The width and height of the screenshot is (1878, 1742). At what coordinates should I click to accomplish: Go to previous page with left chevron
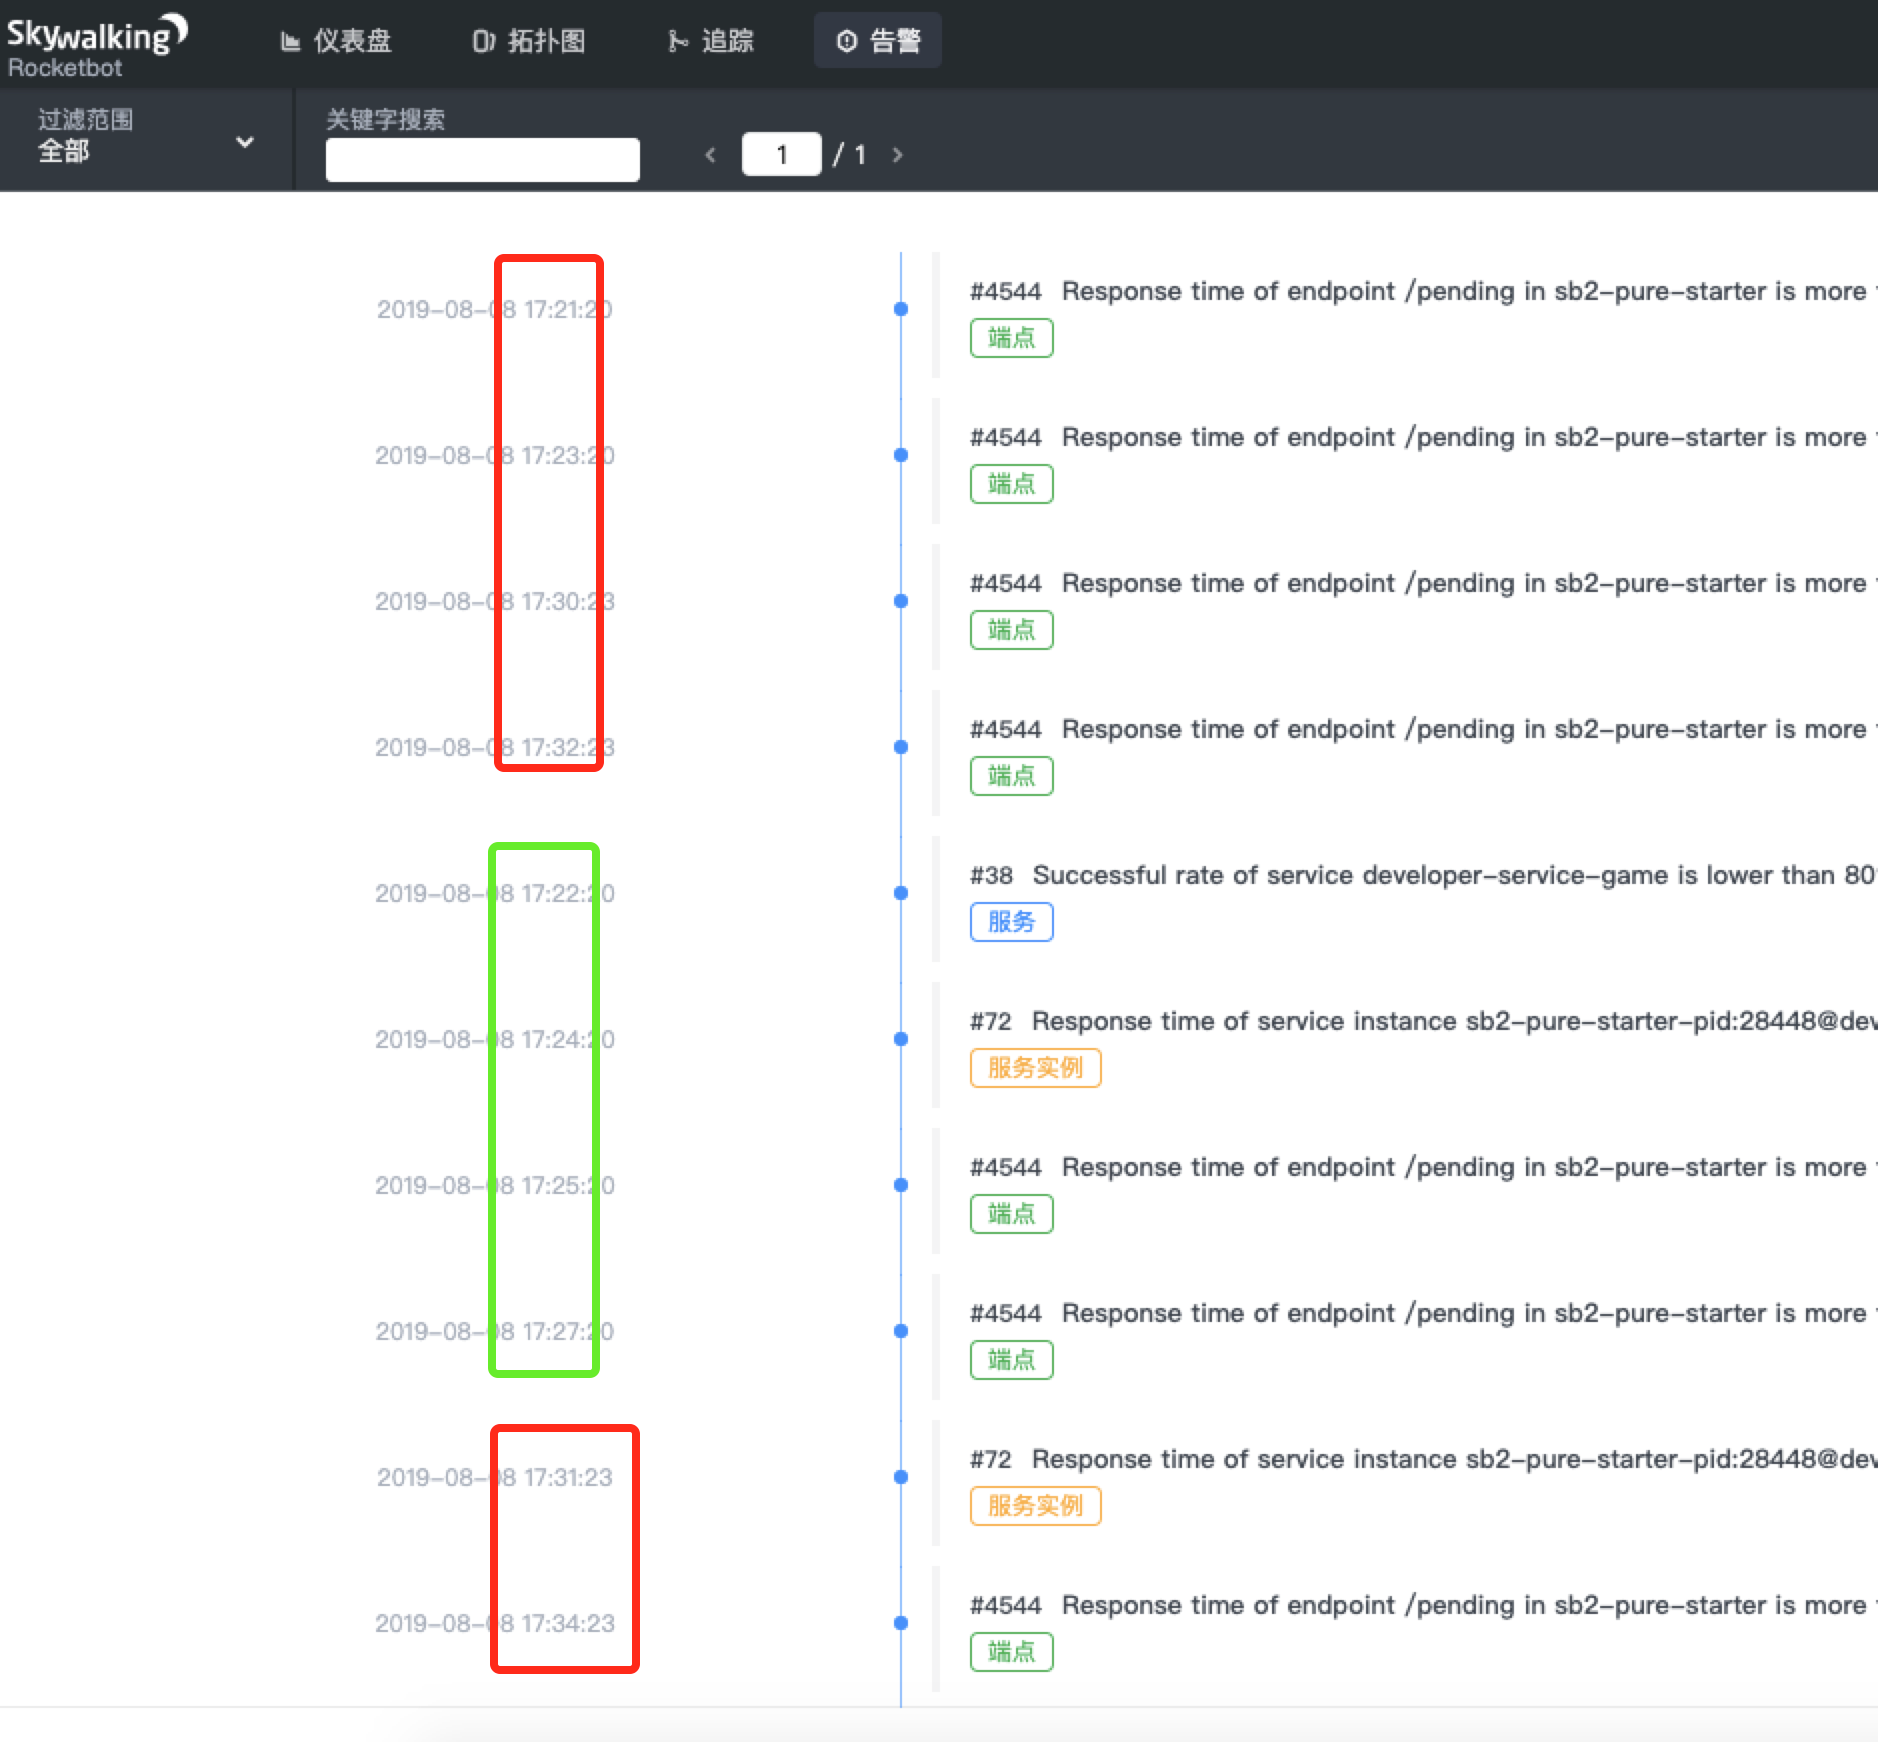click(711, 155)
